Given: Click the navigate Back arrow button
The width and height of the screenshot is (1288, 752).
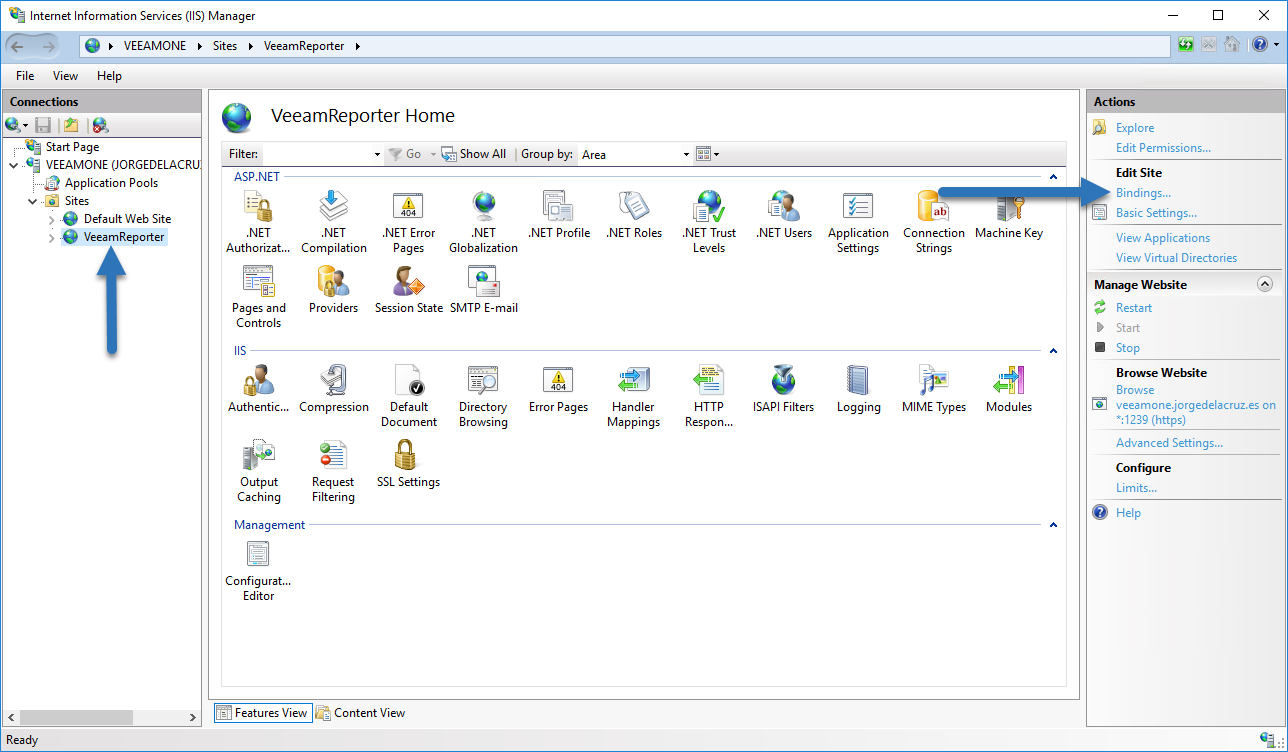Looking at the screenshot, I should coord(18,46).
